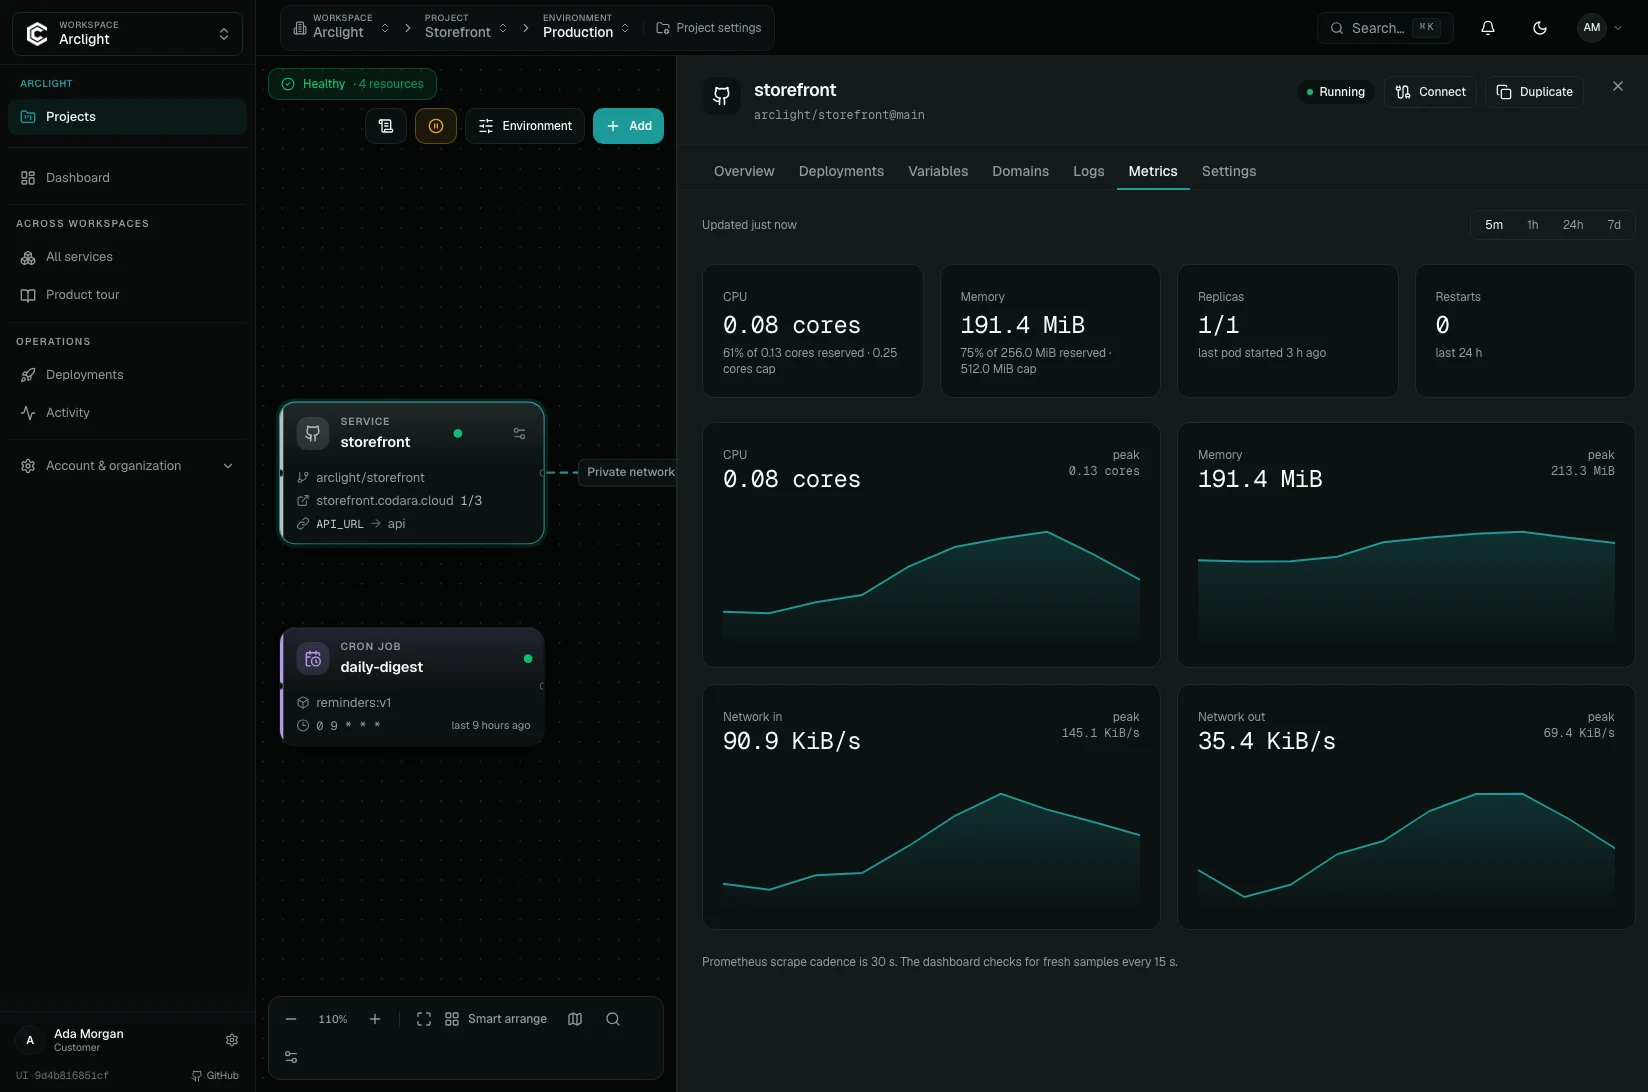The image size is (1648, 1092).
Task: Switch to the Variables tab
Action: coord(938,171)
